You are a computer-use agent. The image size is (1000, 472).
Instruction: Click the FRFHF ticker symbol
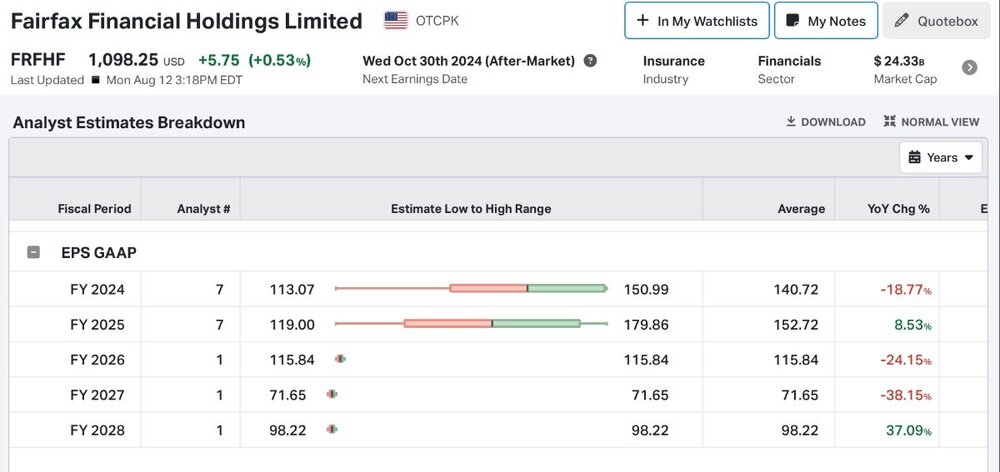(38, 60)
